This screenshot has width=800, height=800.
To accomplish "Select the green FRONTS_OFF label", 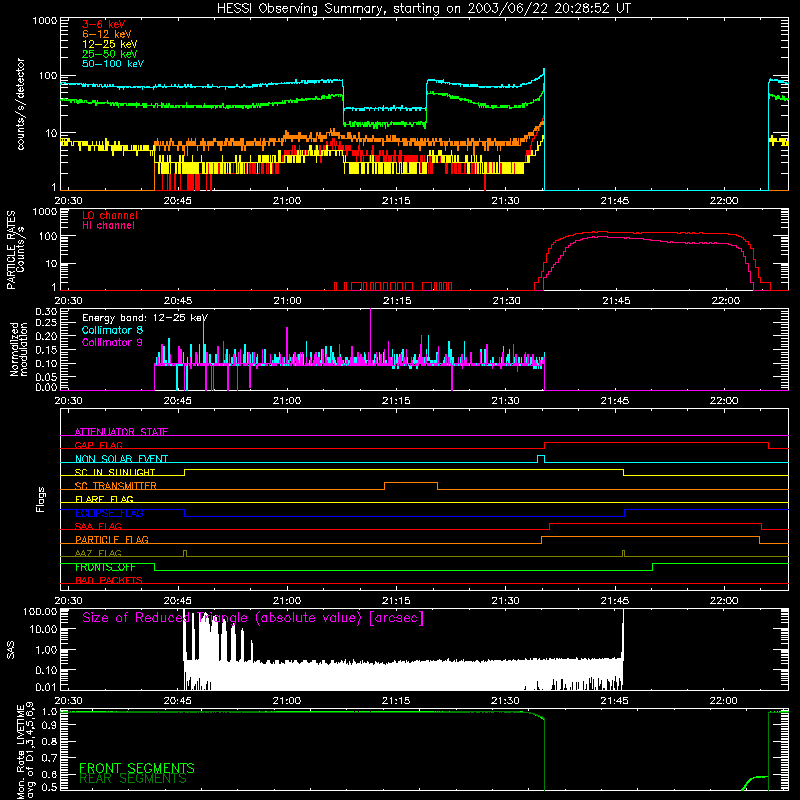I will coord(105,567).
